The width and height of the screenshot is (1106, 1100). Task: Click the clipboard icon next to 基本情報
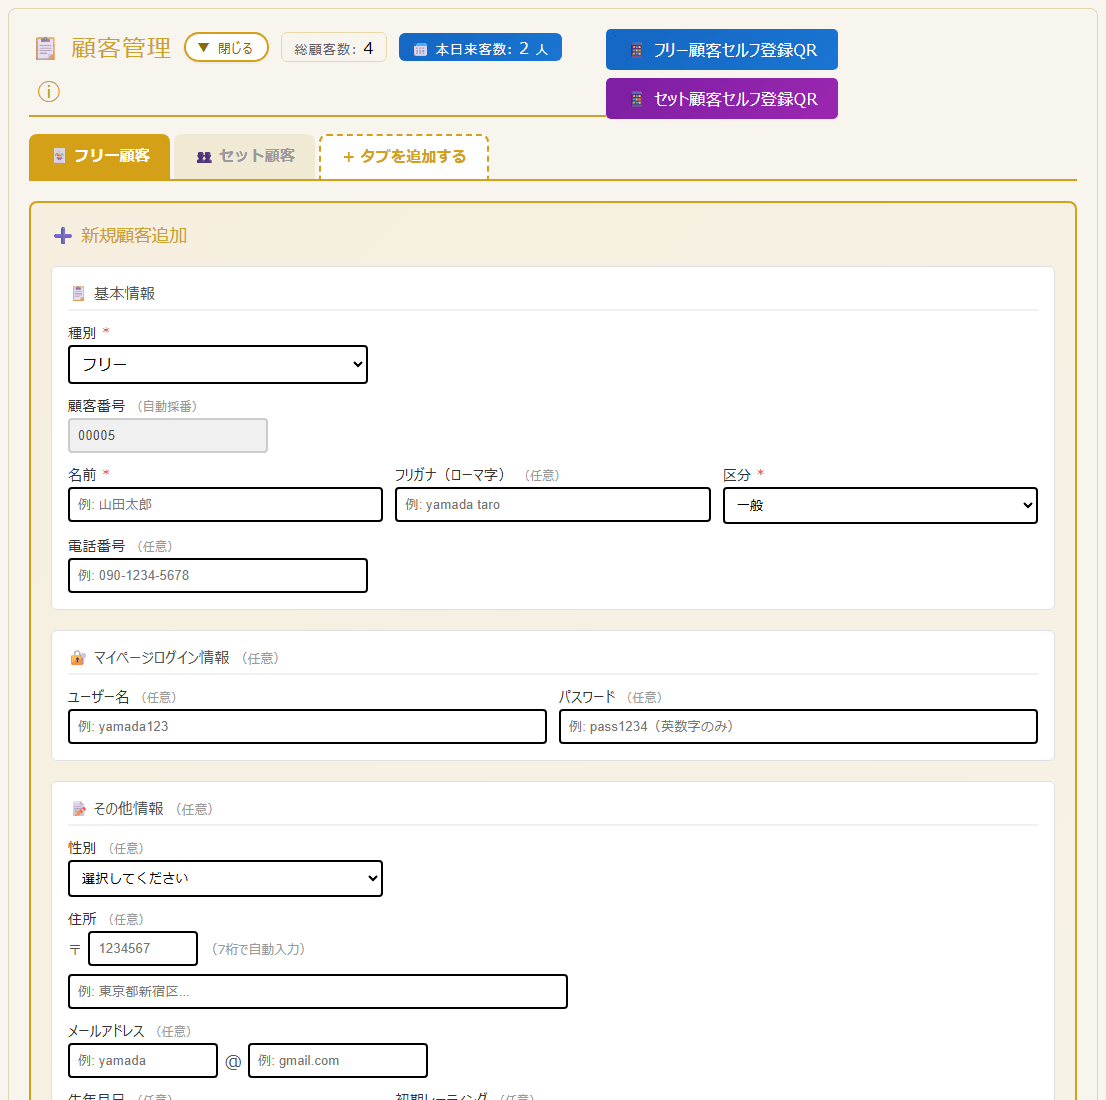pos(78,294)
